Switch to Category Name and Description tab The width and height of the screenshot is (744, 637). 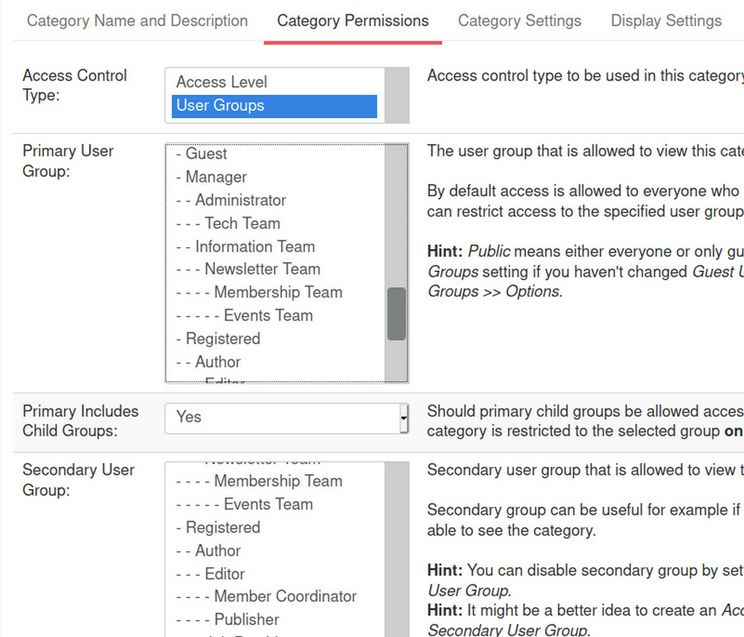pos(137,20)
